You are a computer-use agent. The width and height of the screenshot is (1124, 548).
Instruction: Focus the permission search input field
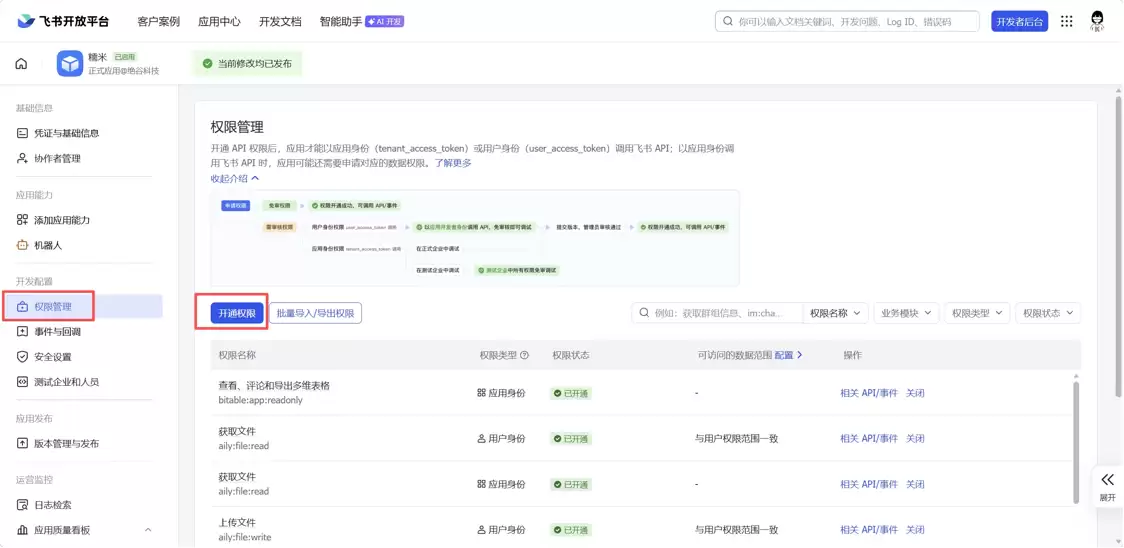coord(717,313)
